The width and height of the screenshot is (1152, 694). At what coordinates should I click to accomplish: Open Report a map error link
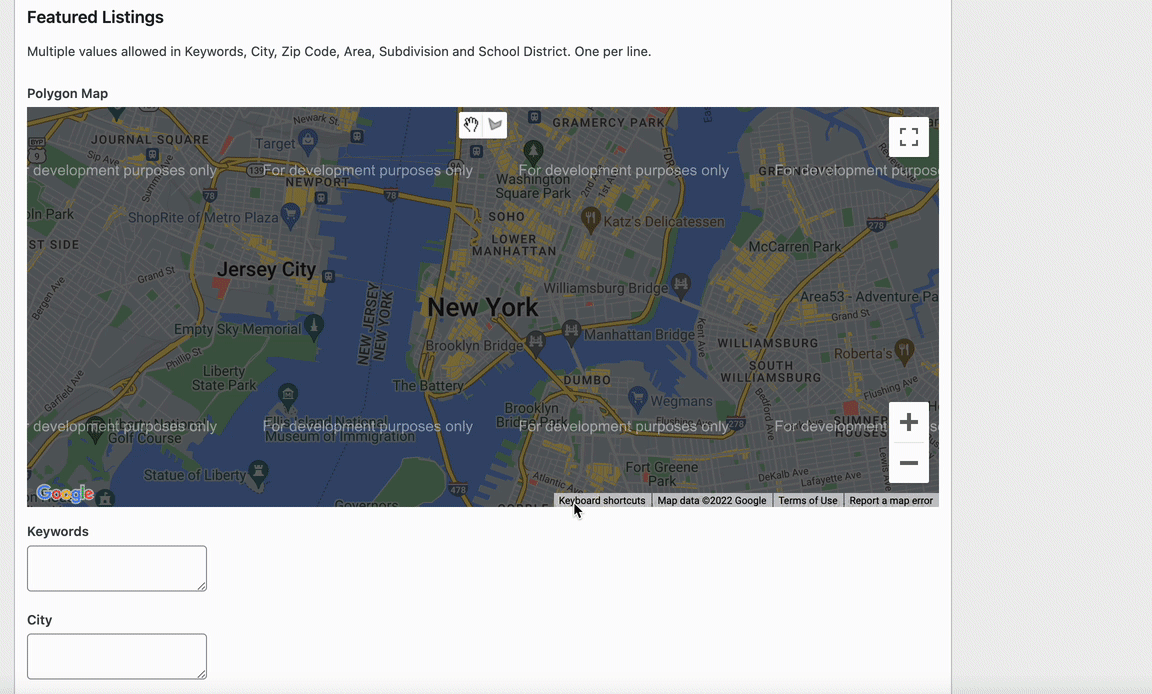891,501
